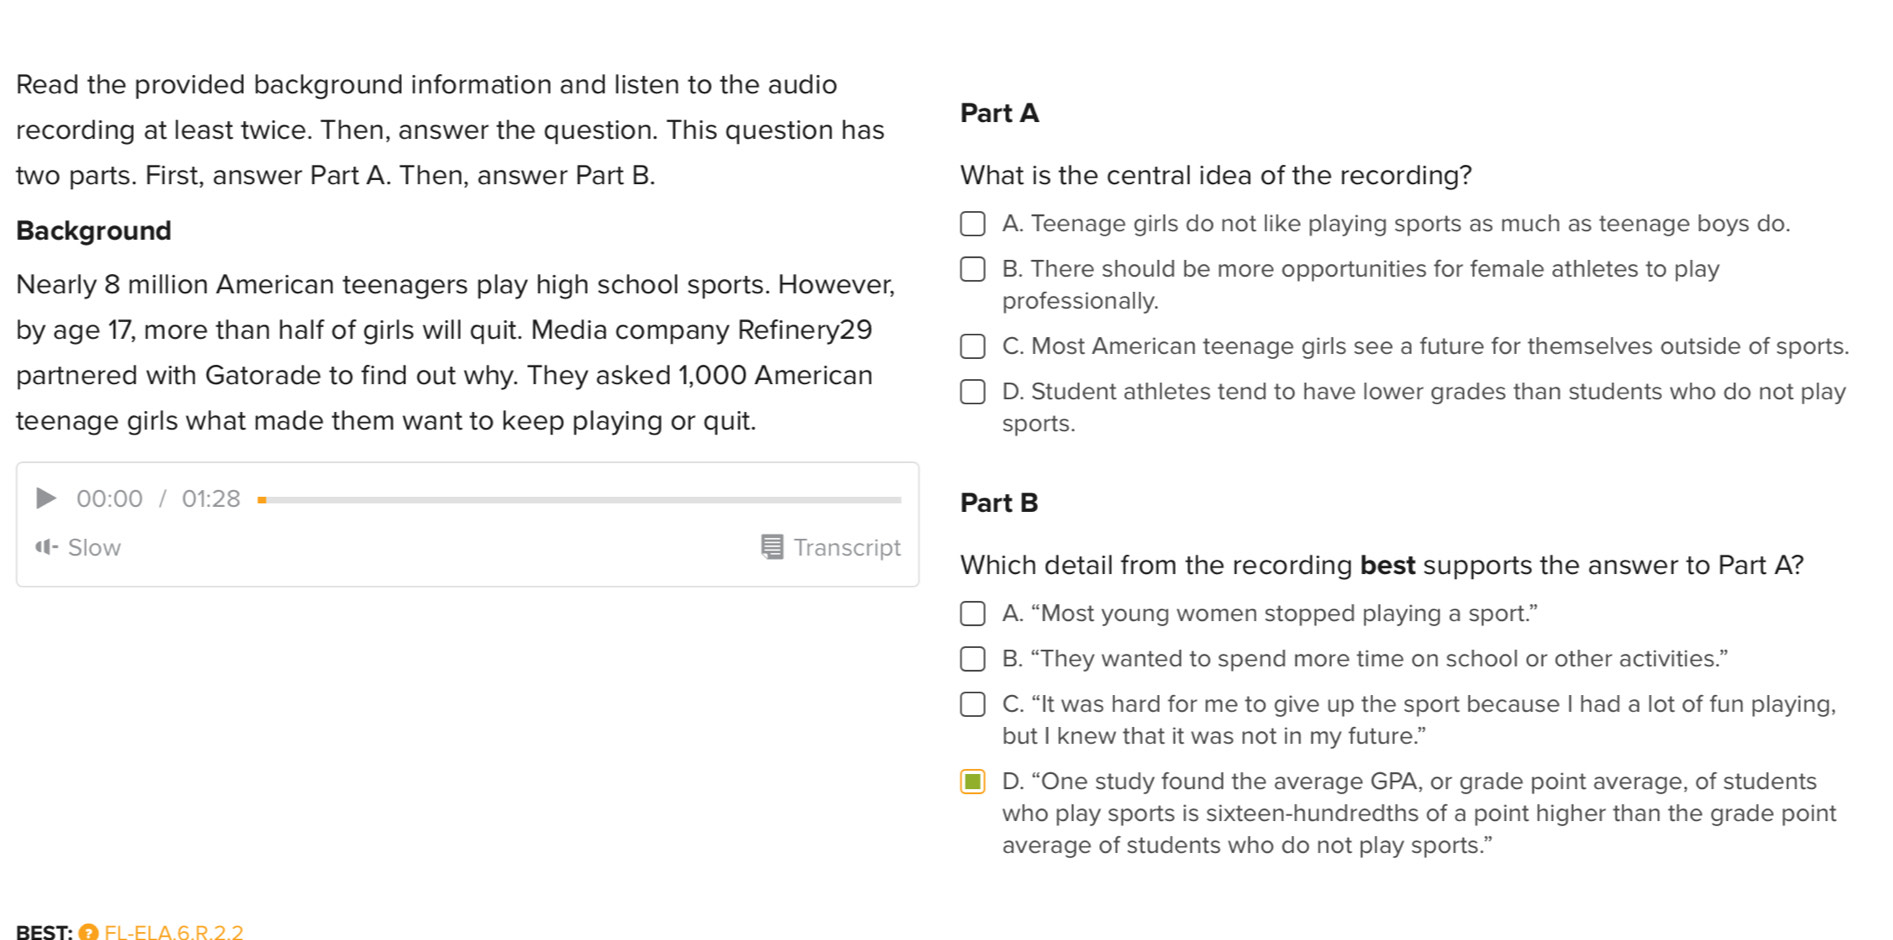The image size is (1893, 940).
Task: Open the Transcript via its document icon
Action: click(x=770, y=547)
